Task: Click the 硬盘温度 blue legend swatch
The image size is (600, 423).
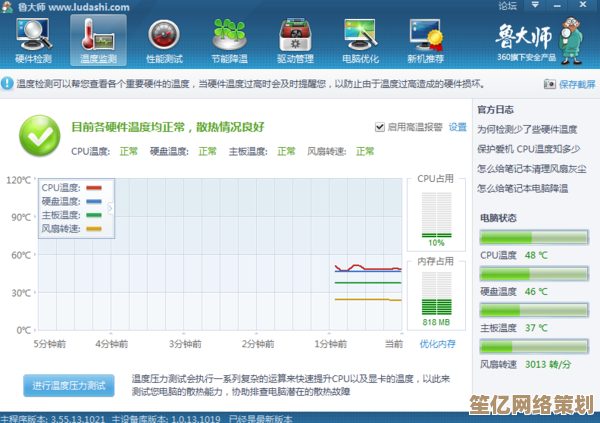Action: (x=94, y=201)
